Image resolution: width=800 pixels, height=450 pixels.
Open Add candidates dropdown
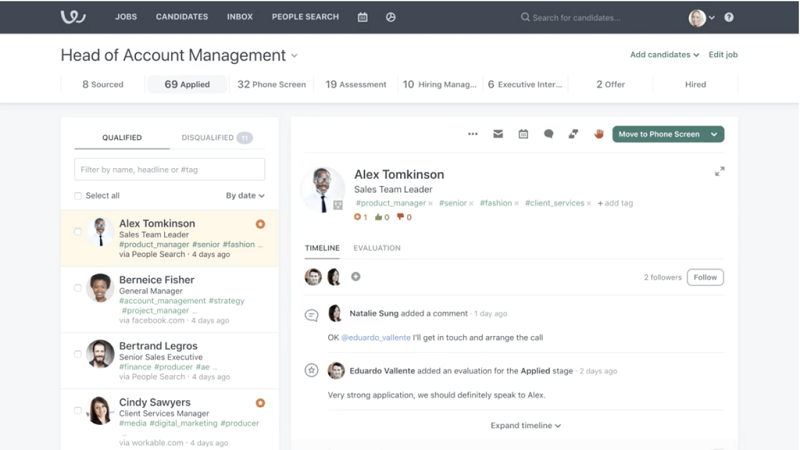coord(664,55)
